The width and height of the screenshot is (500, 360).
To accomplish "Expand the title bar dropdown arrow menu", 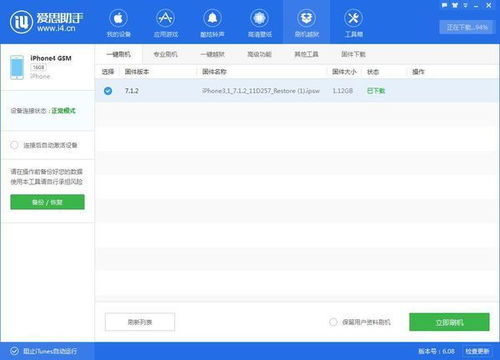I will (x=465, y=5).
